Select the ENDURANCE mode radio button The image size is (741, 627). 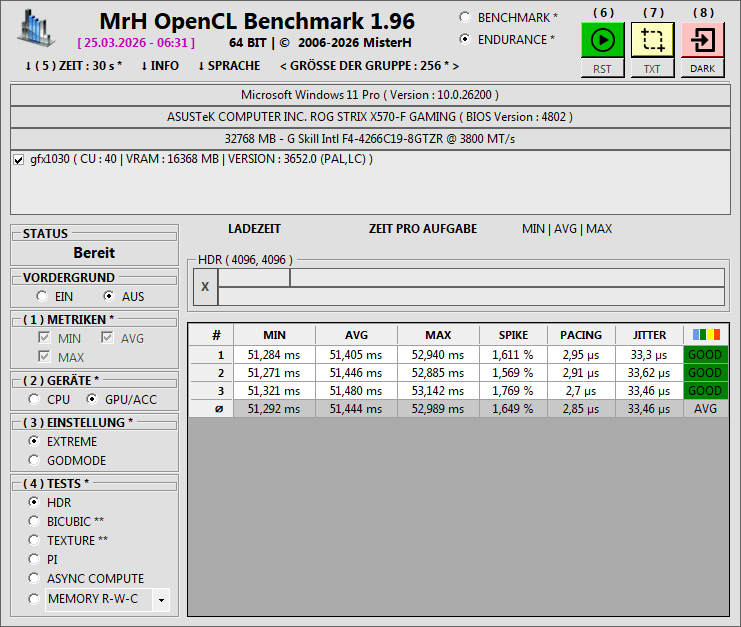click(465, 39)
